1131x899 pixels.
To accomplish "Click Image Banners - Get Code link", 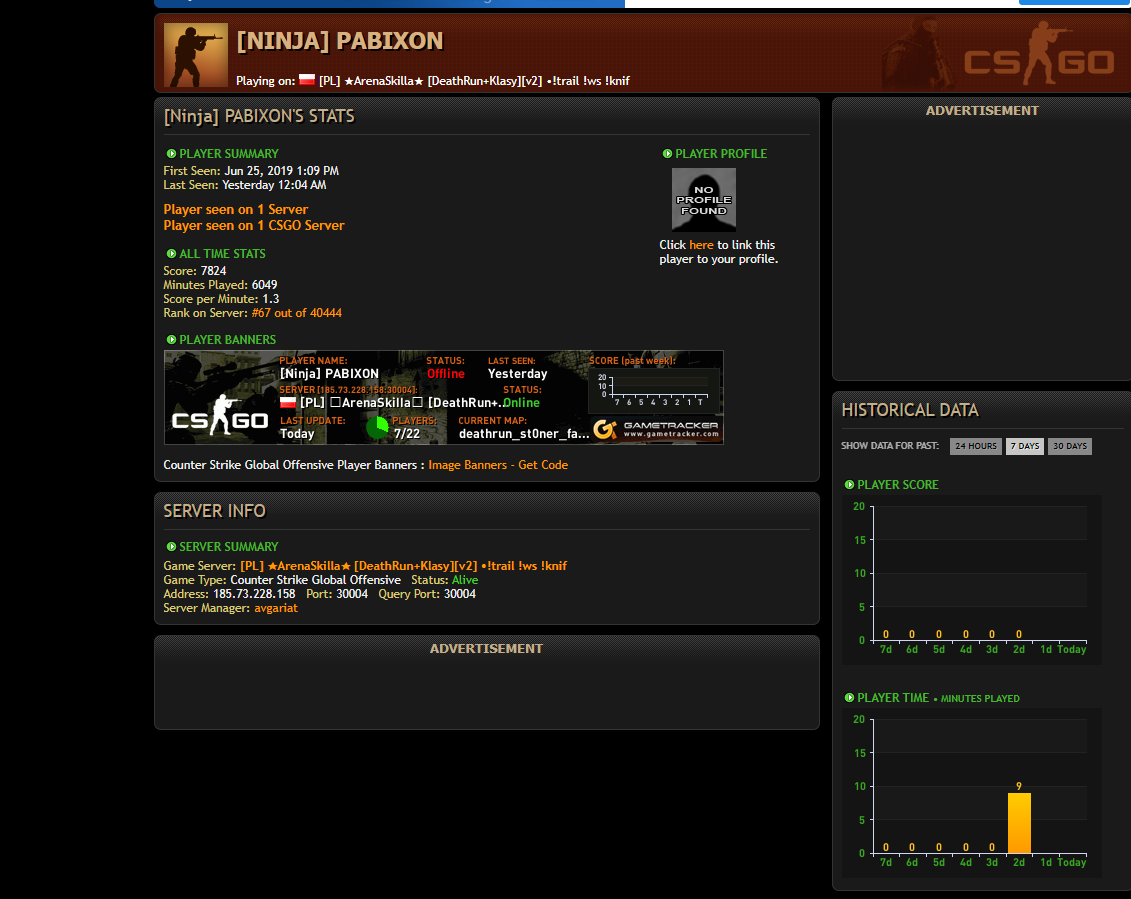I will click(x=498, y=465).
